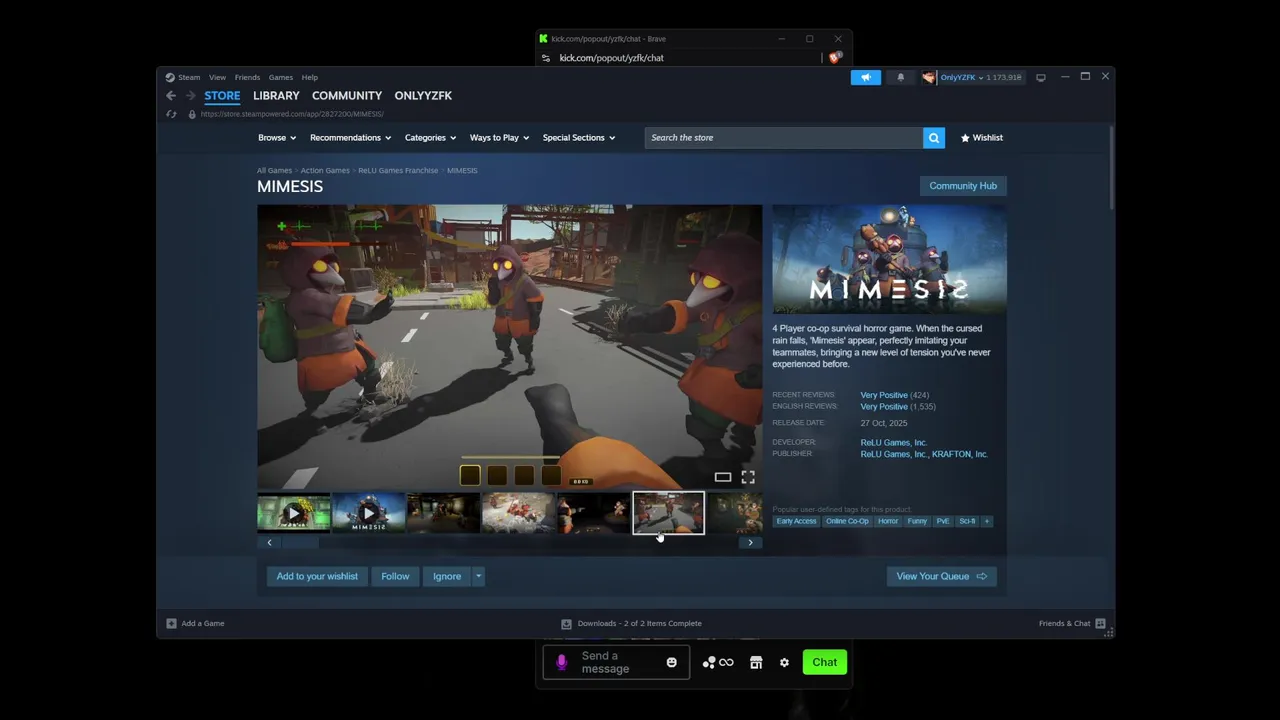Open the Steam menu
This screenshot has height=720, width=1280.
[x=189, y=77]
